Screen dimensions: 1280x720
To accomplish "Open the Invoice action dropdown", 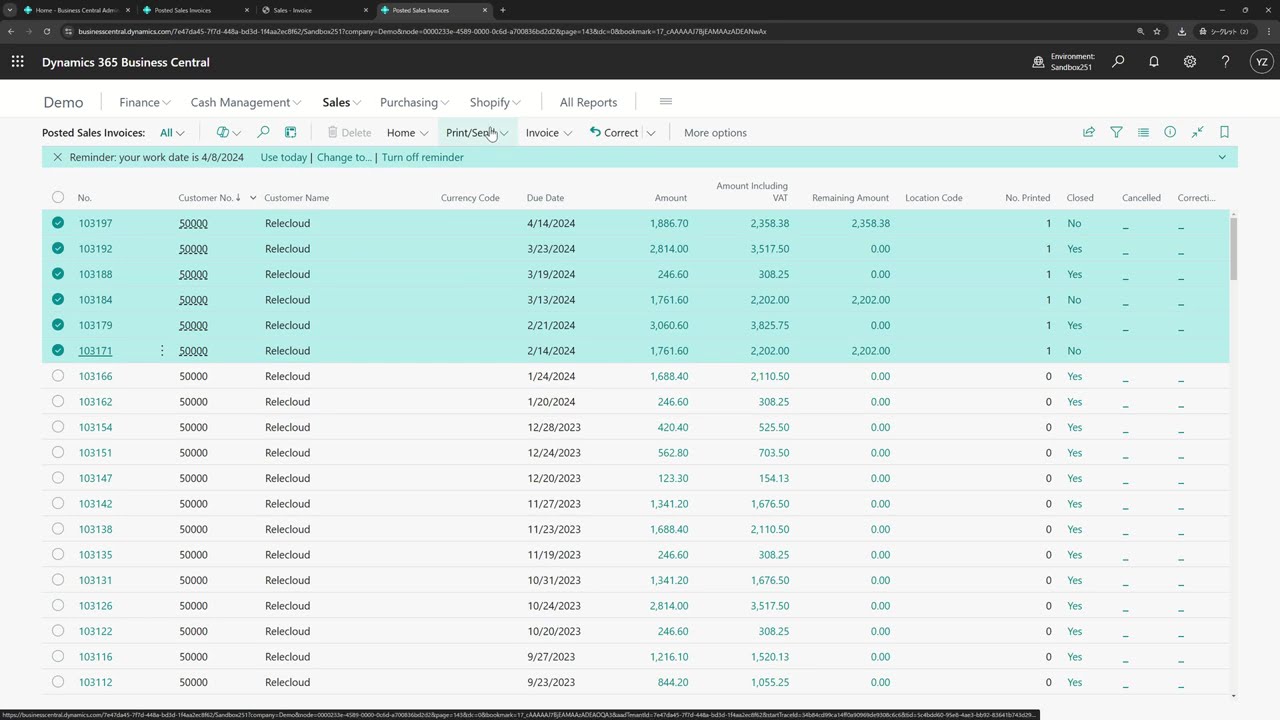I will pos(549,132).
